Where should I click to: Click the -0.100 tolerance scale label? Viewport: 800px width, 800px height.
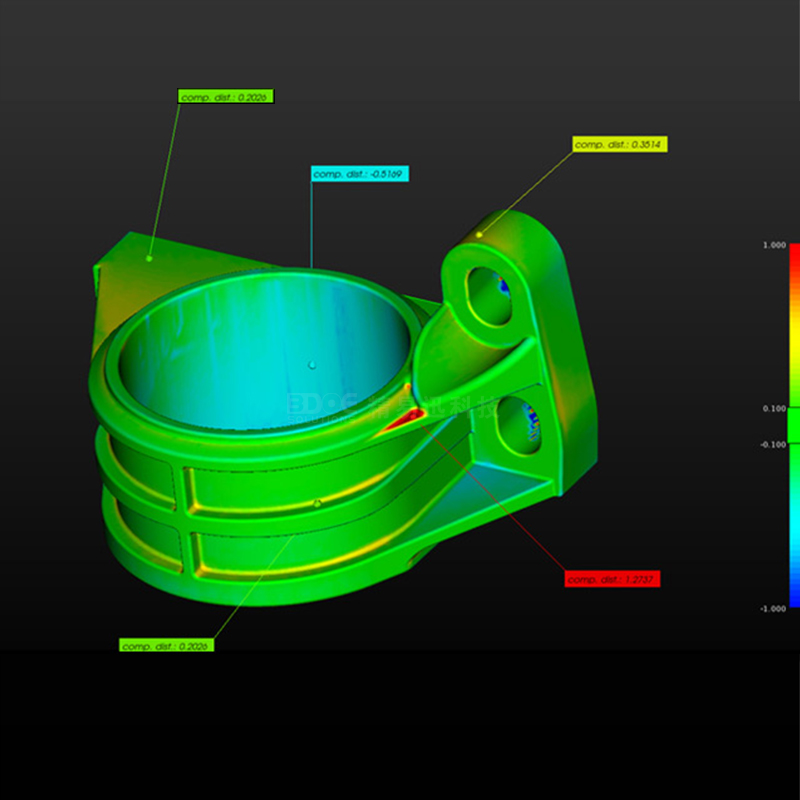pyautogui.click(x=773, y=444)
